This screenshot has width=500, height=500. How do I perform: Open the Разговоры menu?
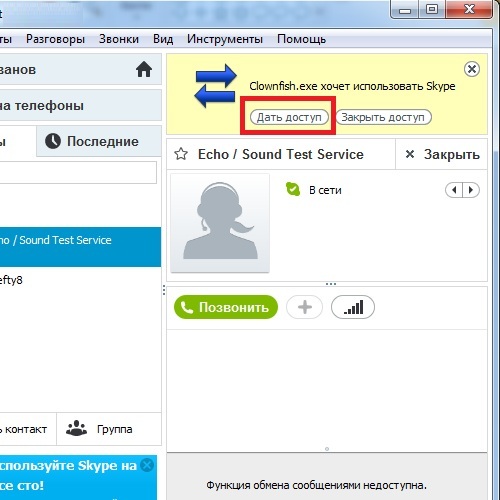click(x=55, y=39)
